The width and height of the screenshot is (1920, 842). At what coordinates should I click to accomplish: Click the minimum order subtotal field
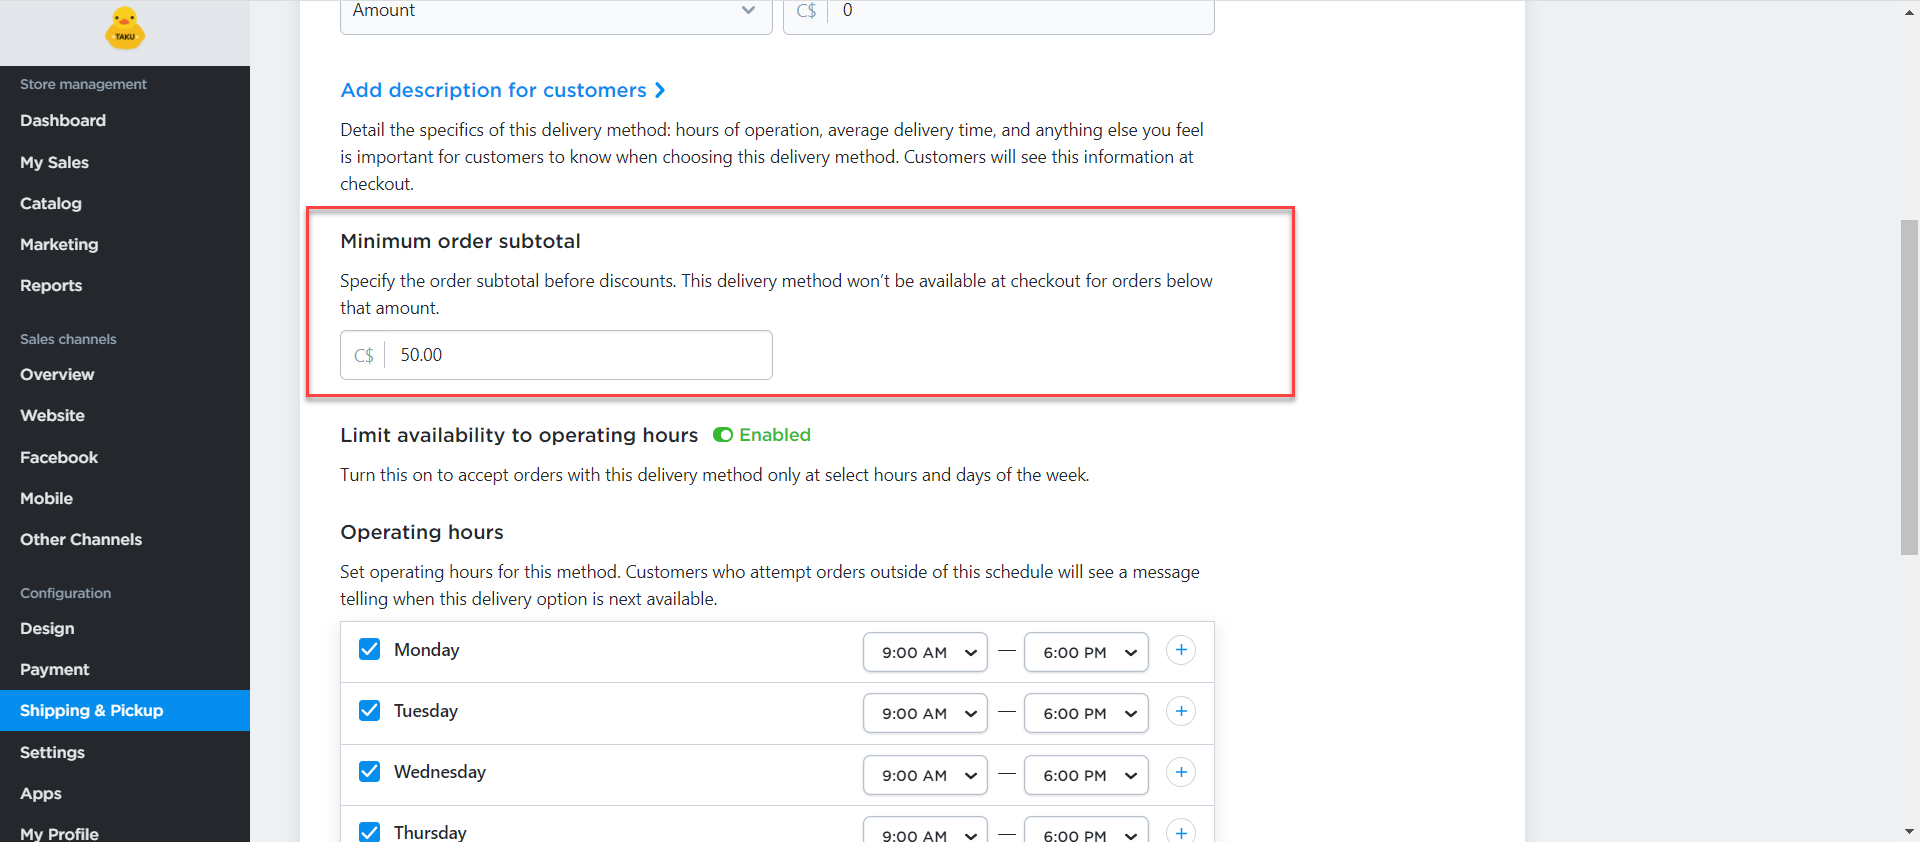coord(578,355)
